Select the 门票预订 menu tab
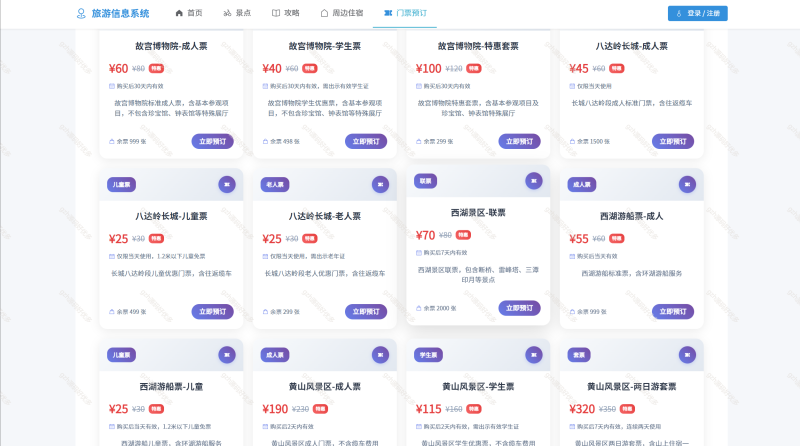Image resolution: width=800 pixels, height=446 pixels. click(405, 13)
